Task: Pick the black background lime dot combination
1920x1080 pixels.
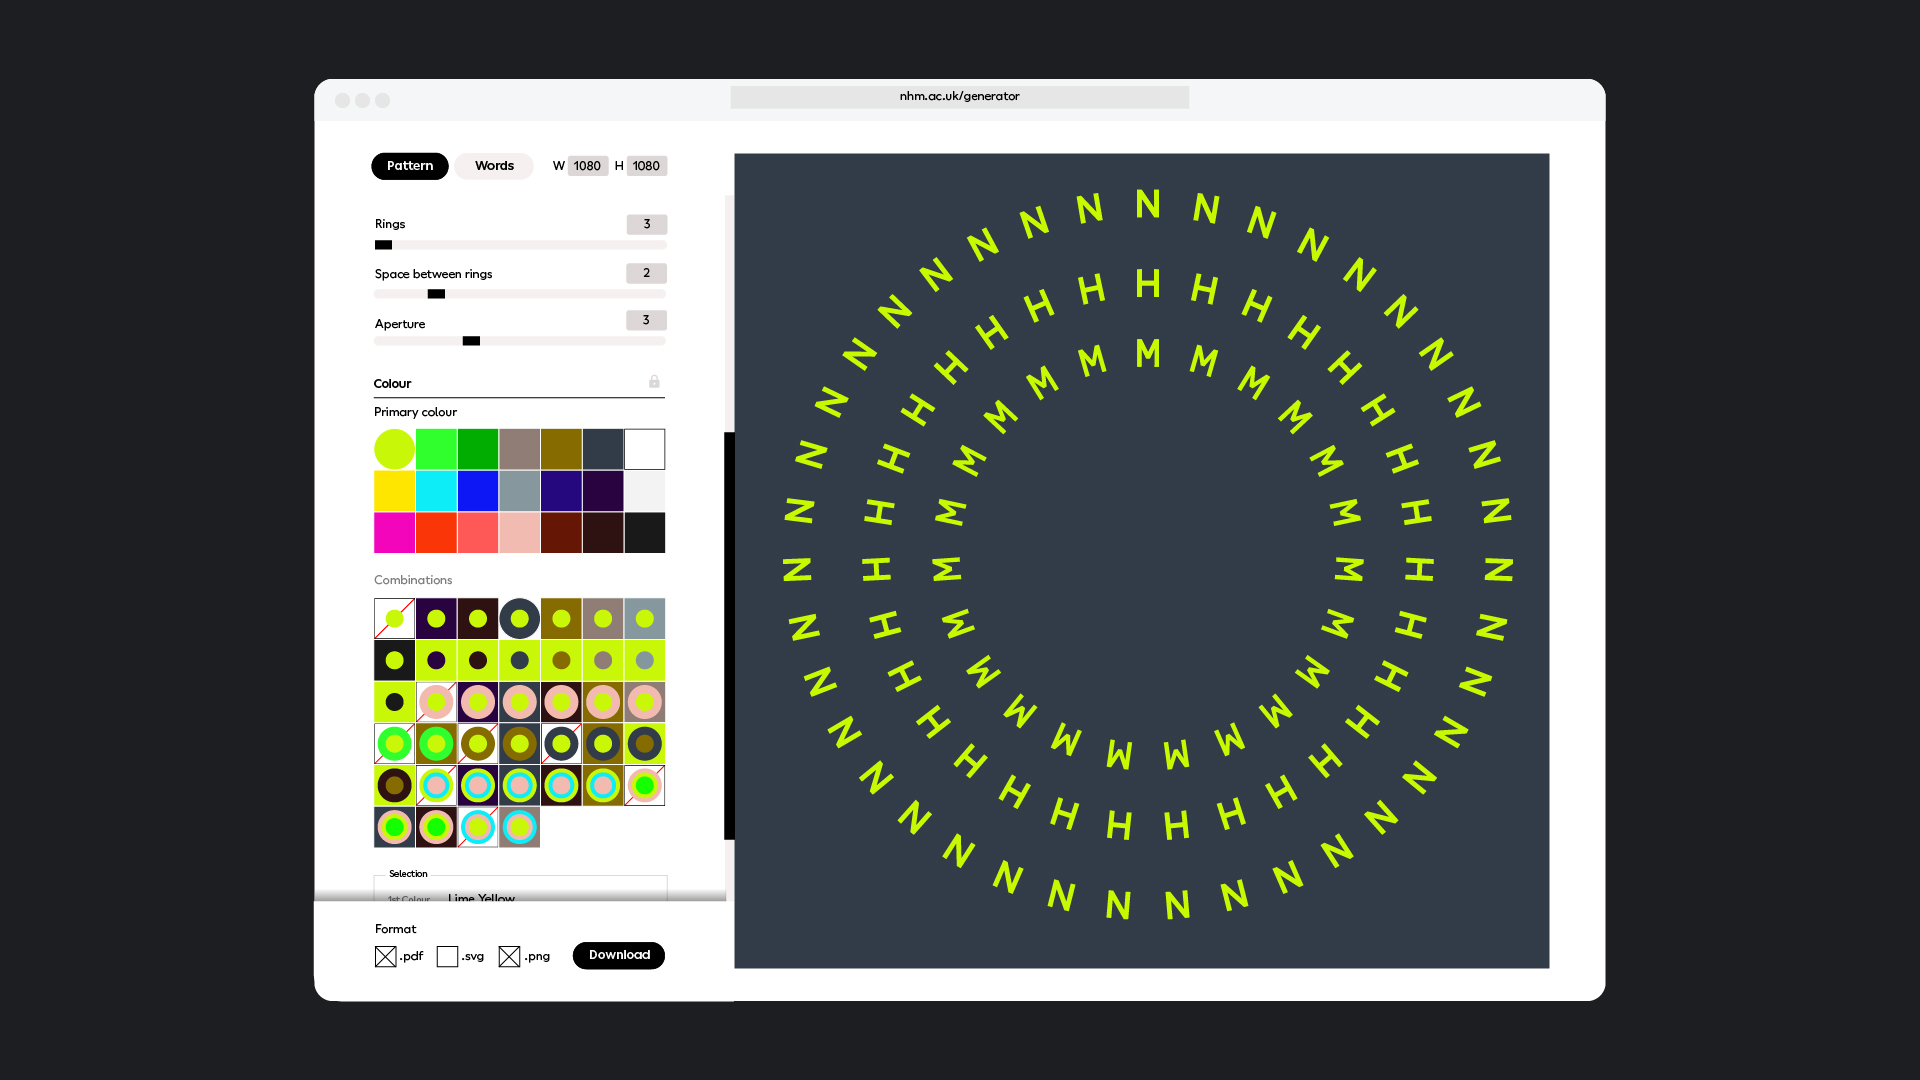Action: click(x=394, y=660)
